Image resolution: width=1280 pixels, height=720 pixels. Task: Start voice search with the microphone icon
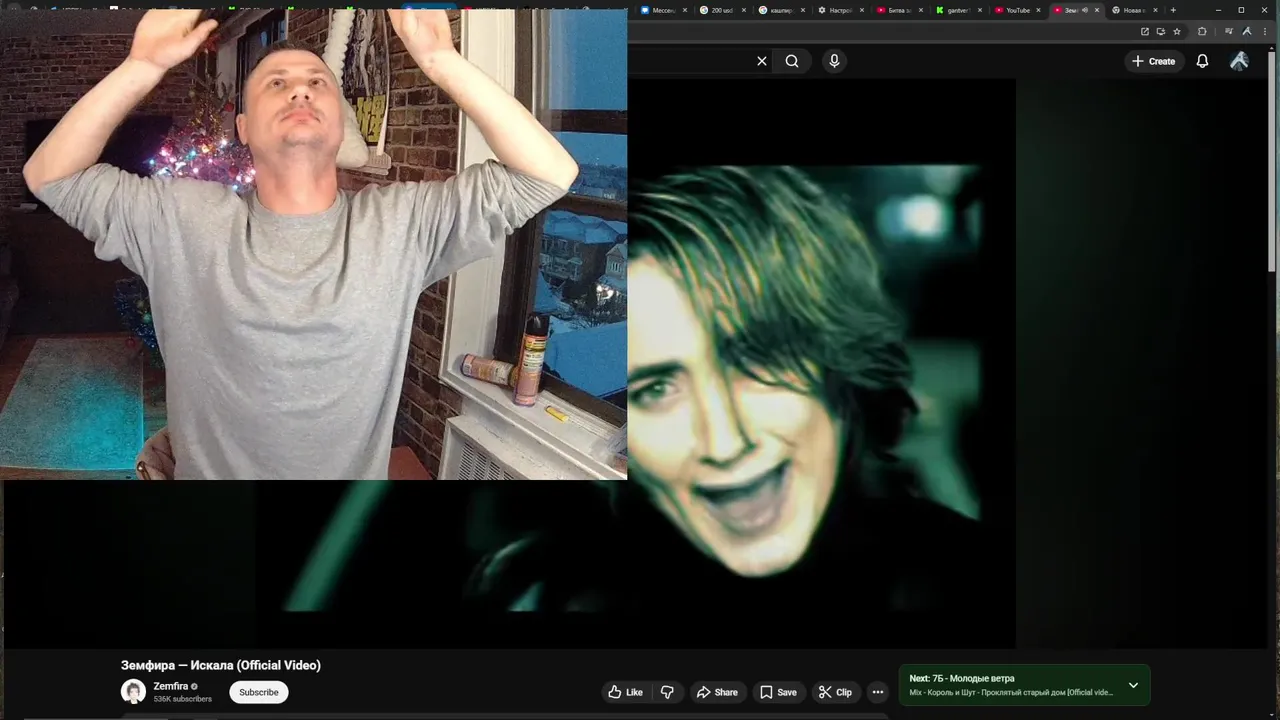pyautogui.click(x=834, y=61)
